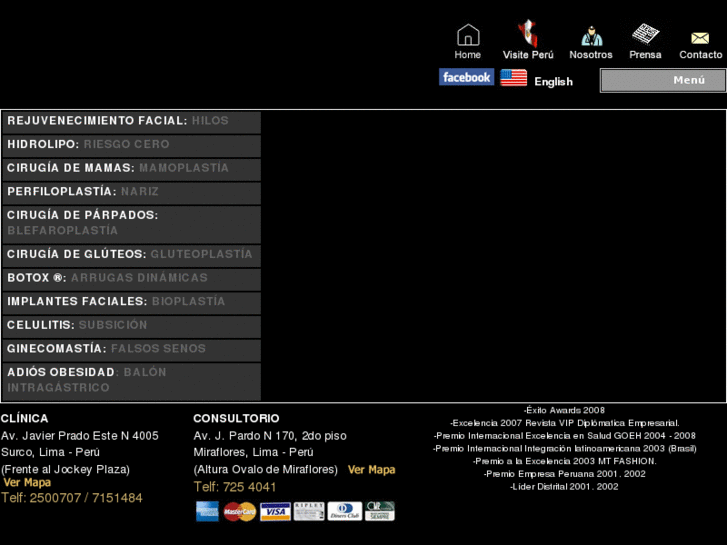Click the CONSULTORIO heading
The width and height of the screenshot is (727, 545).
tap(236, 418)
